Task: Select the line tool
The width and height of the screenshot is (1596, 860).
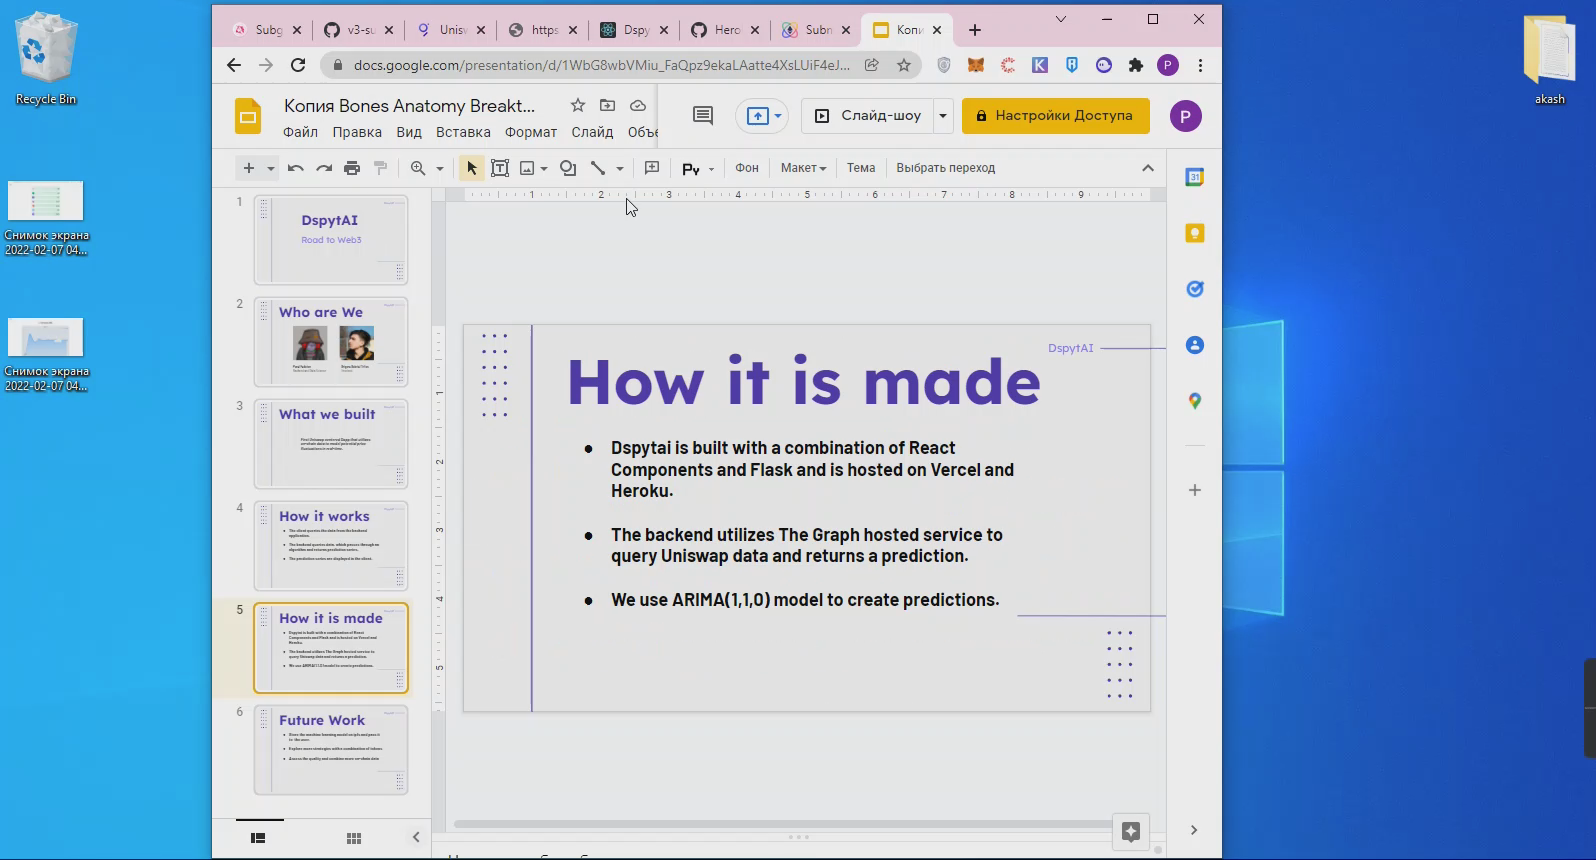Action: tap(598, 168)
